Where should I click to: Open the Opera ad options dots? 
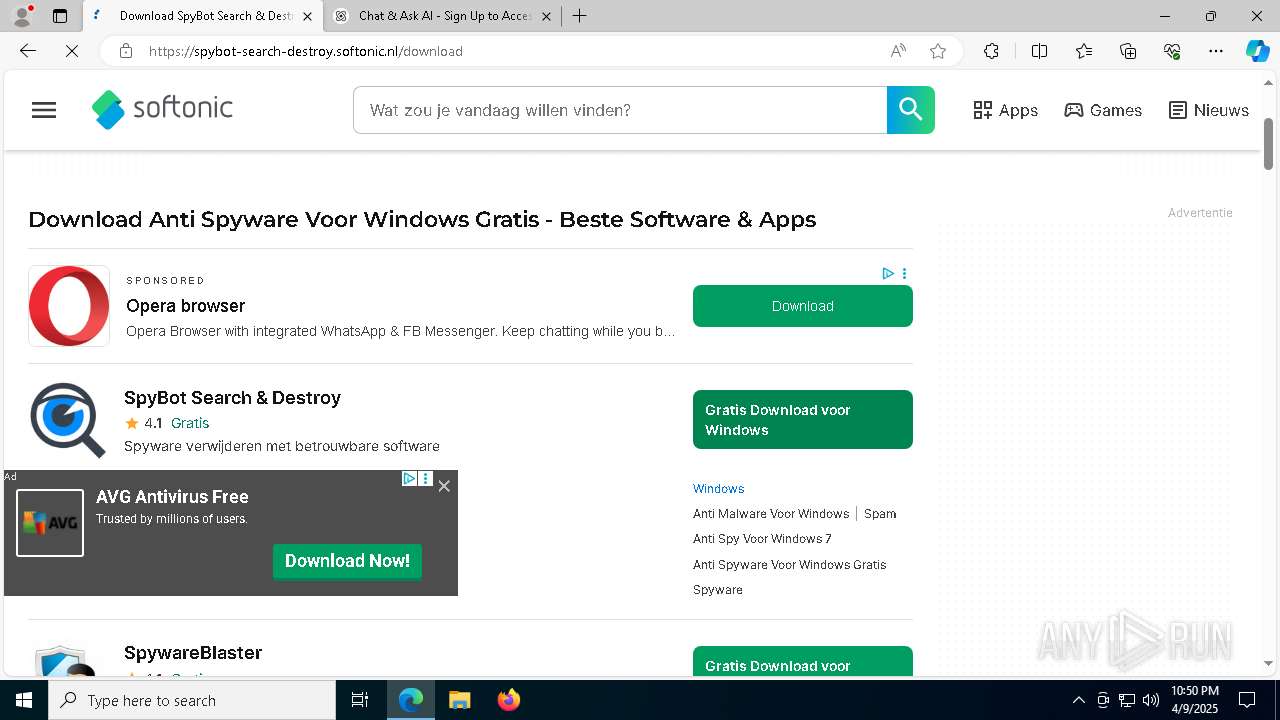[904, 273]
